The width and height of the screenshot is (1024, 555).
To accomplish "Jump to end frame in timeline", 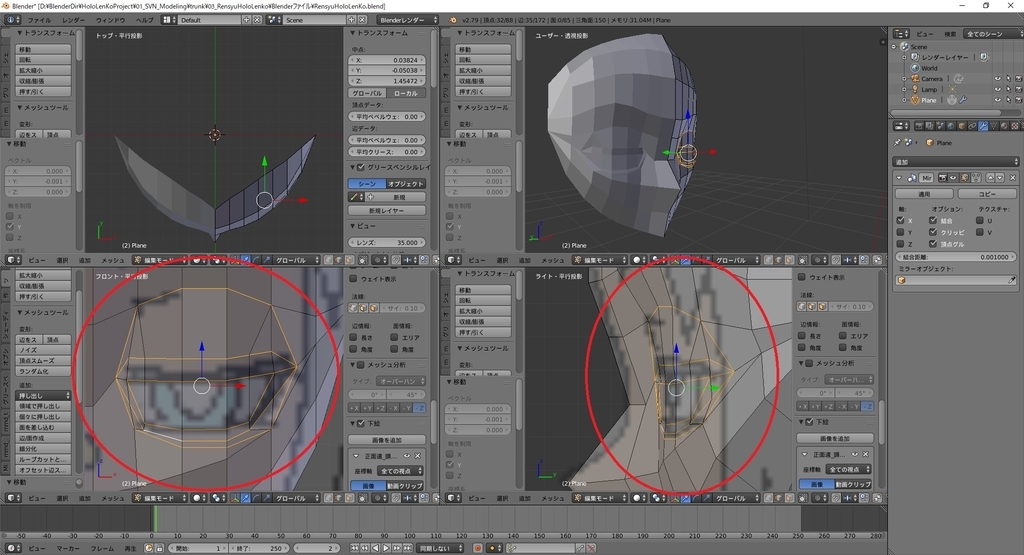I will coord(408,548).
